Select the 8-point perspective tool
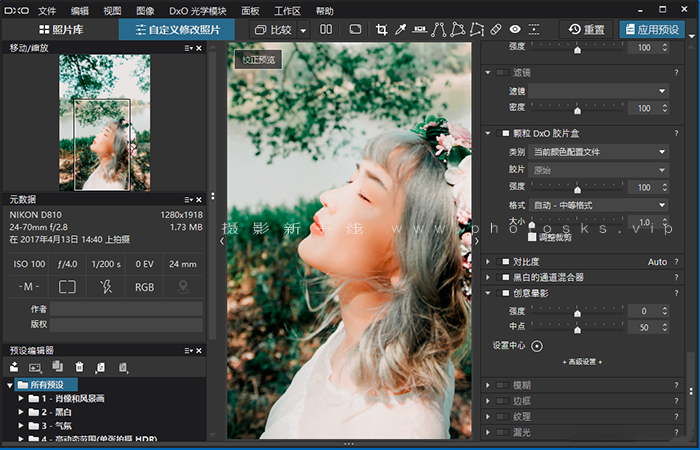This screenshot has width=700, height=450. point(477,30)
